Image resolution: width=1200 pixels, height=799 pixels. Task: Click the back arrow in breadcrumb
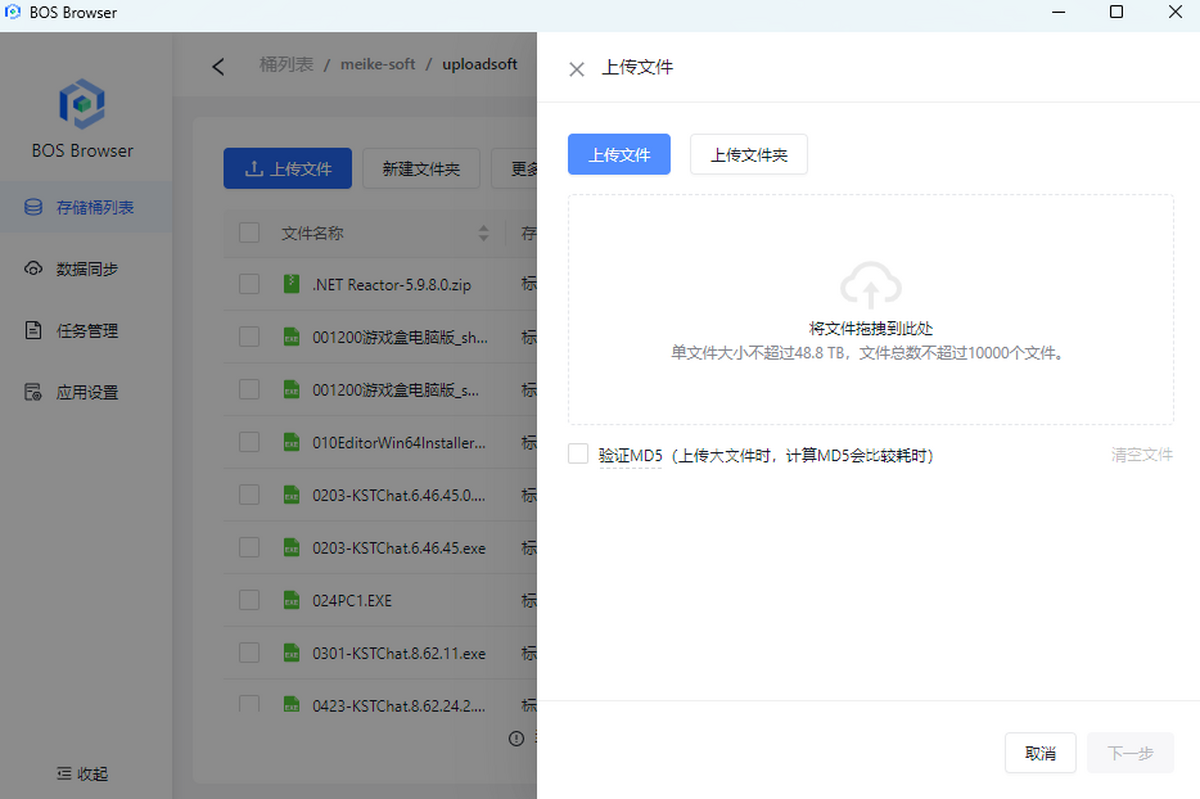[x=218, y=67]
